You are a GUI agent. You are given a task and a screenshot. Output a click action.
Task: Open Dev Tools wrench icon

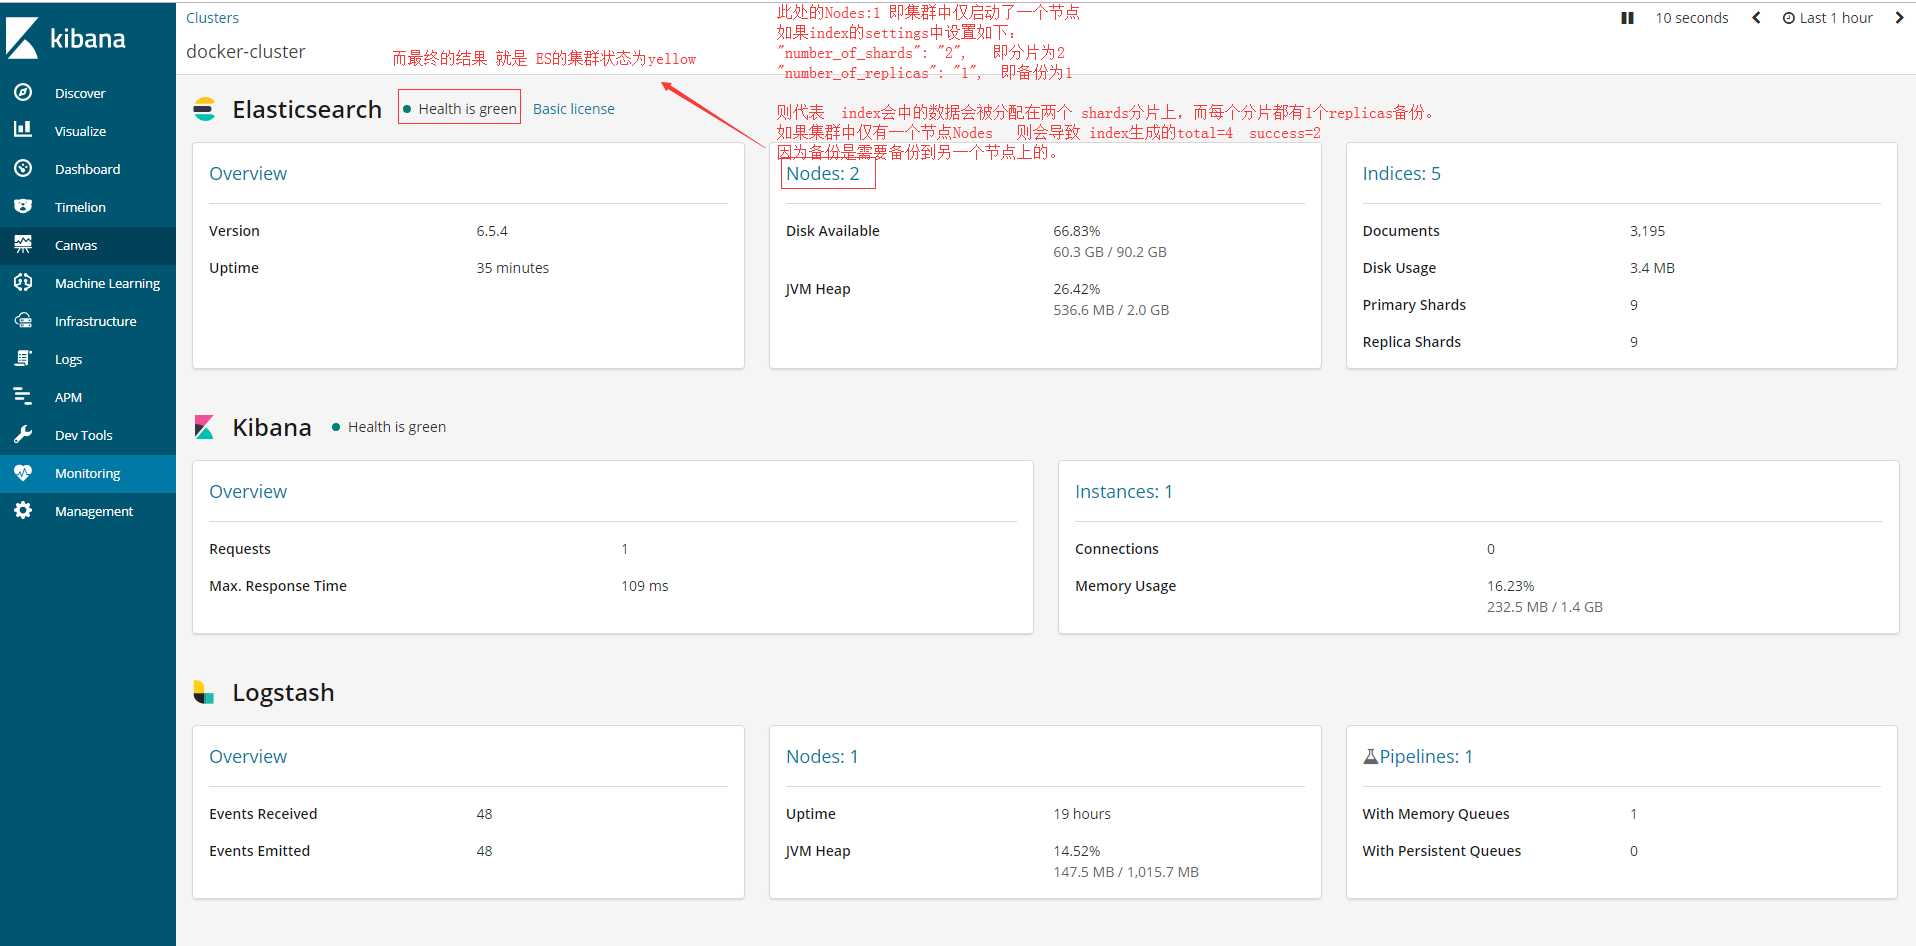(23, 434)
